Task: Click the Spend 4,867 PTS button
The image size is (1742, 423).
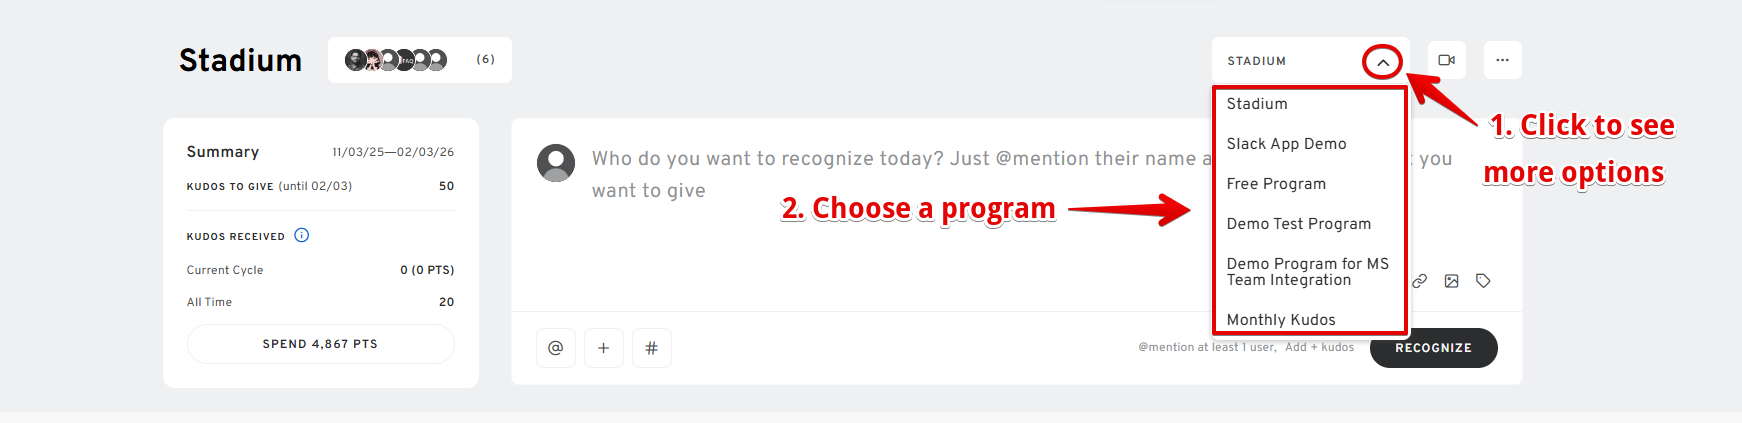Action: click(x=320, y=344)
